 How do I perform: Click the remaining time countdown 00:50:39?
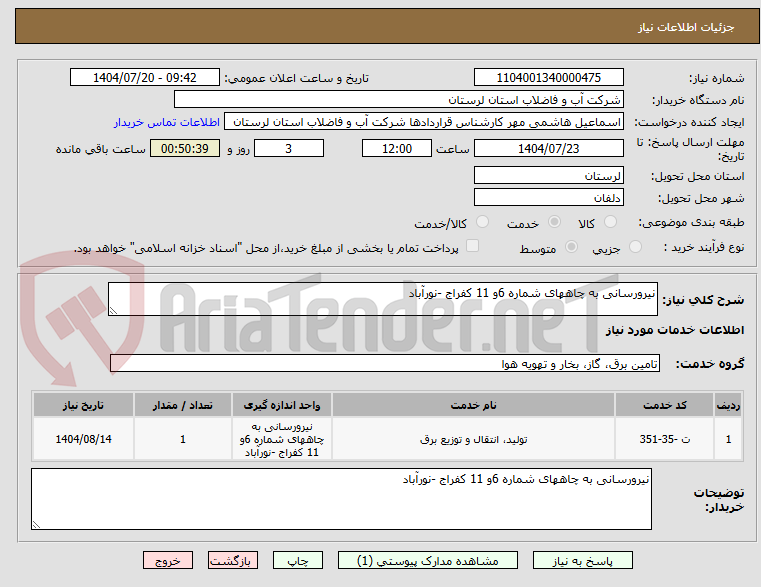pos(185,148)
